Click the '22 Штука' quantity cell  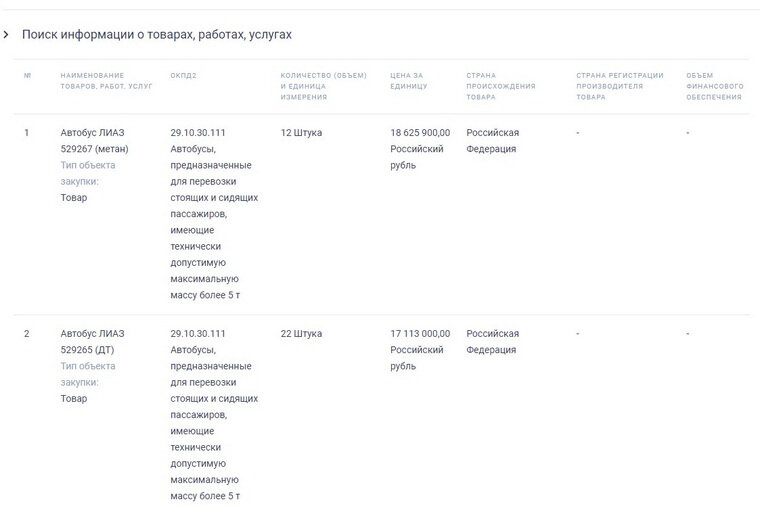[301, 333]
